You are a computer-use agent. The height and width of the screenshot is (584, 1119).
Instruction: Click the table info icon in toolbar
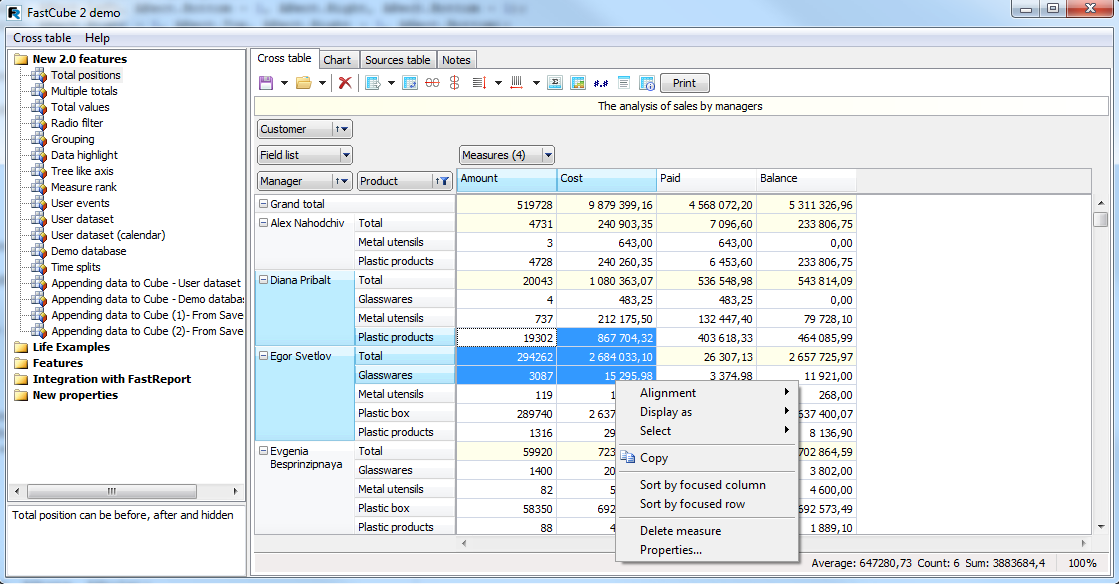coord(647,83)
